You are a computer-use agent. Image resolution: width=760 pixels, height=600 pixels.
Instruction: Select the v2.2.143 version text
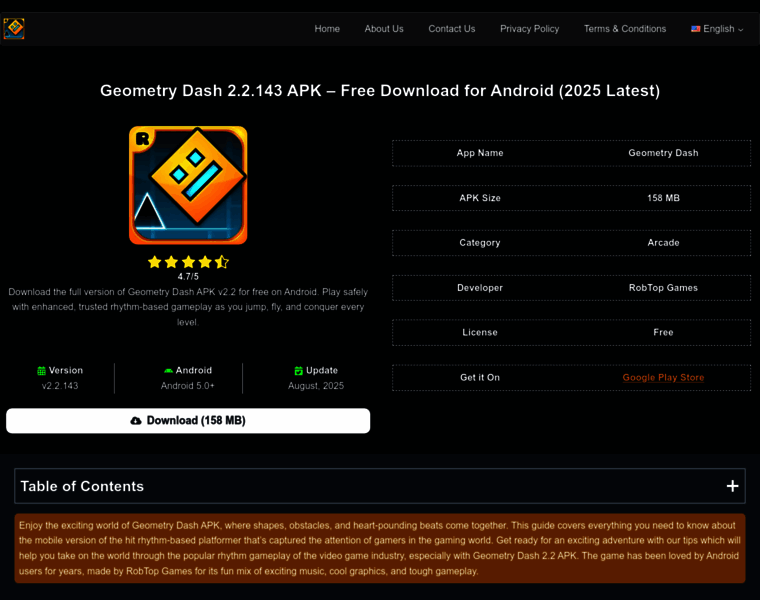point(60,386)
